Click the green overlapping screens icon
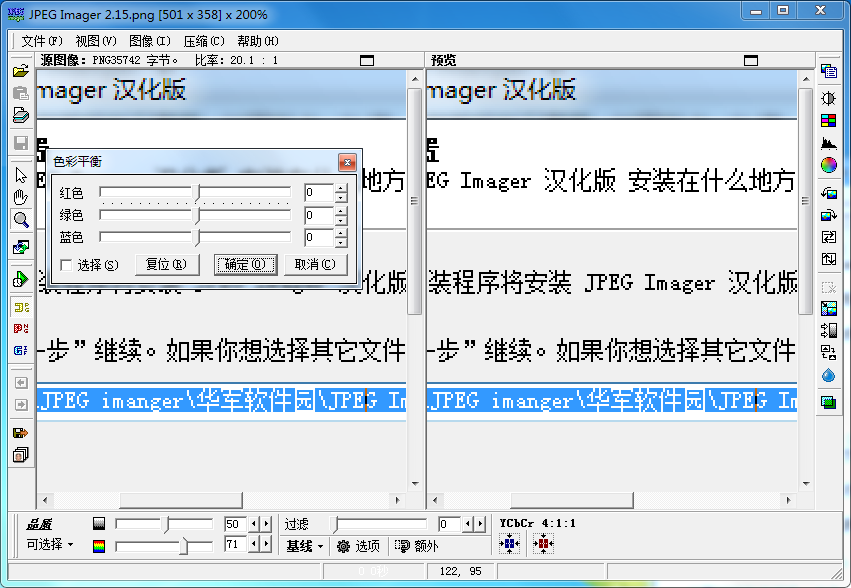The width and height of the screenshot is (851, 588). click(829, 402)
